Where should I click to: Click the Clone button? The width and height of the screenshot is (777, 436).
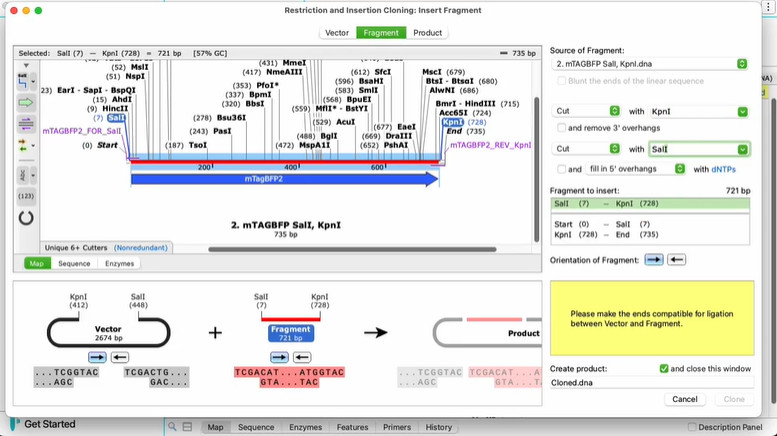[x=734, y=399]
